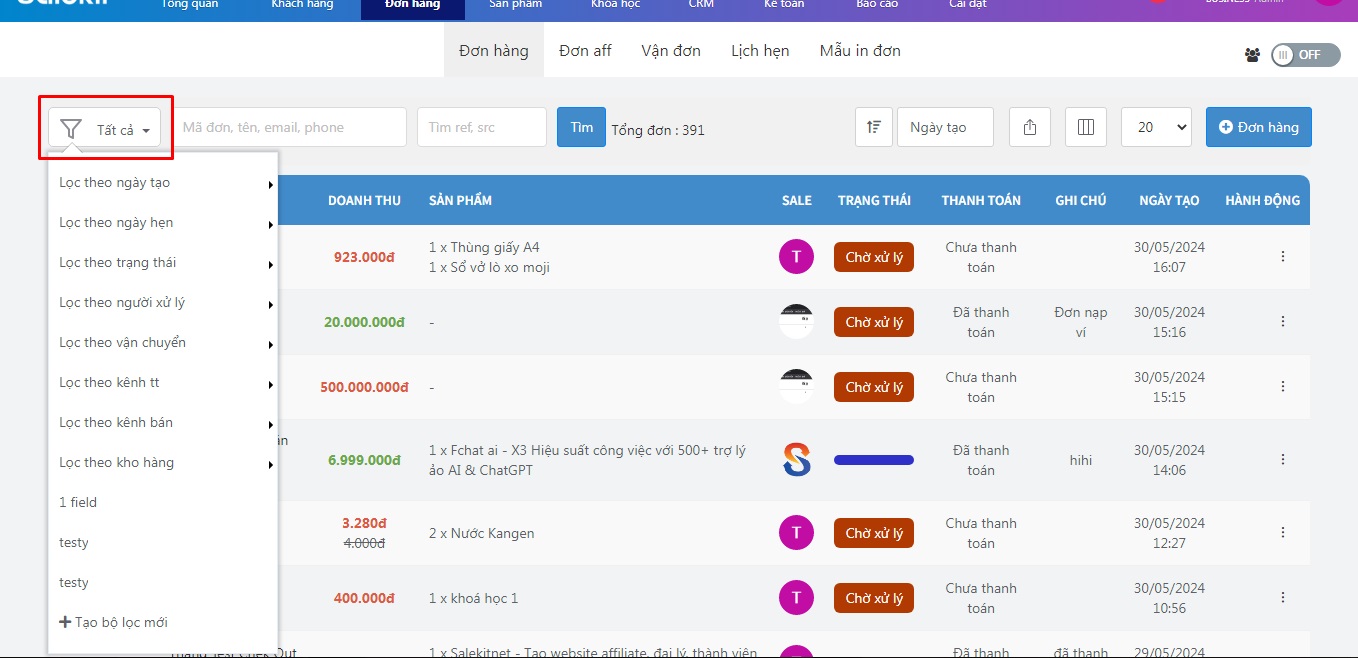Focus the 'Mã đơn, tên, email, phone' field
This screenshot has width=1358, height=658.
pos(288,127)
